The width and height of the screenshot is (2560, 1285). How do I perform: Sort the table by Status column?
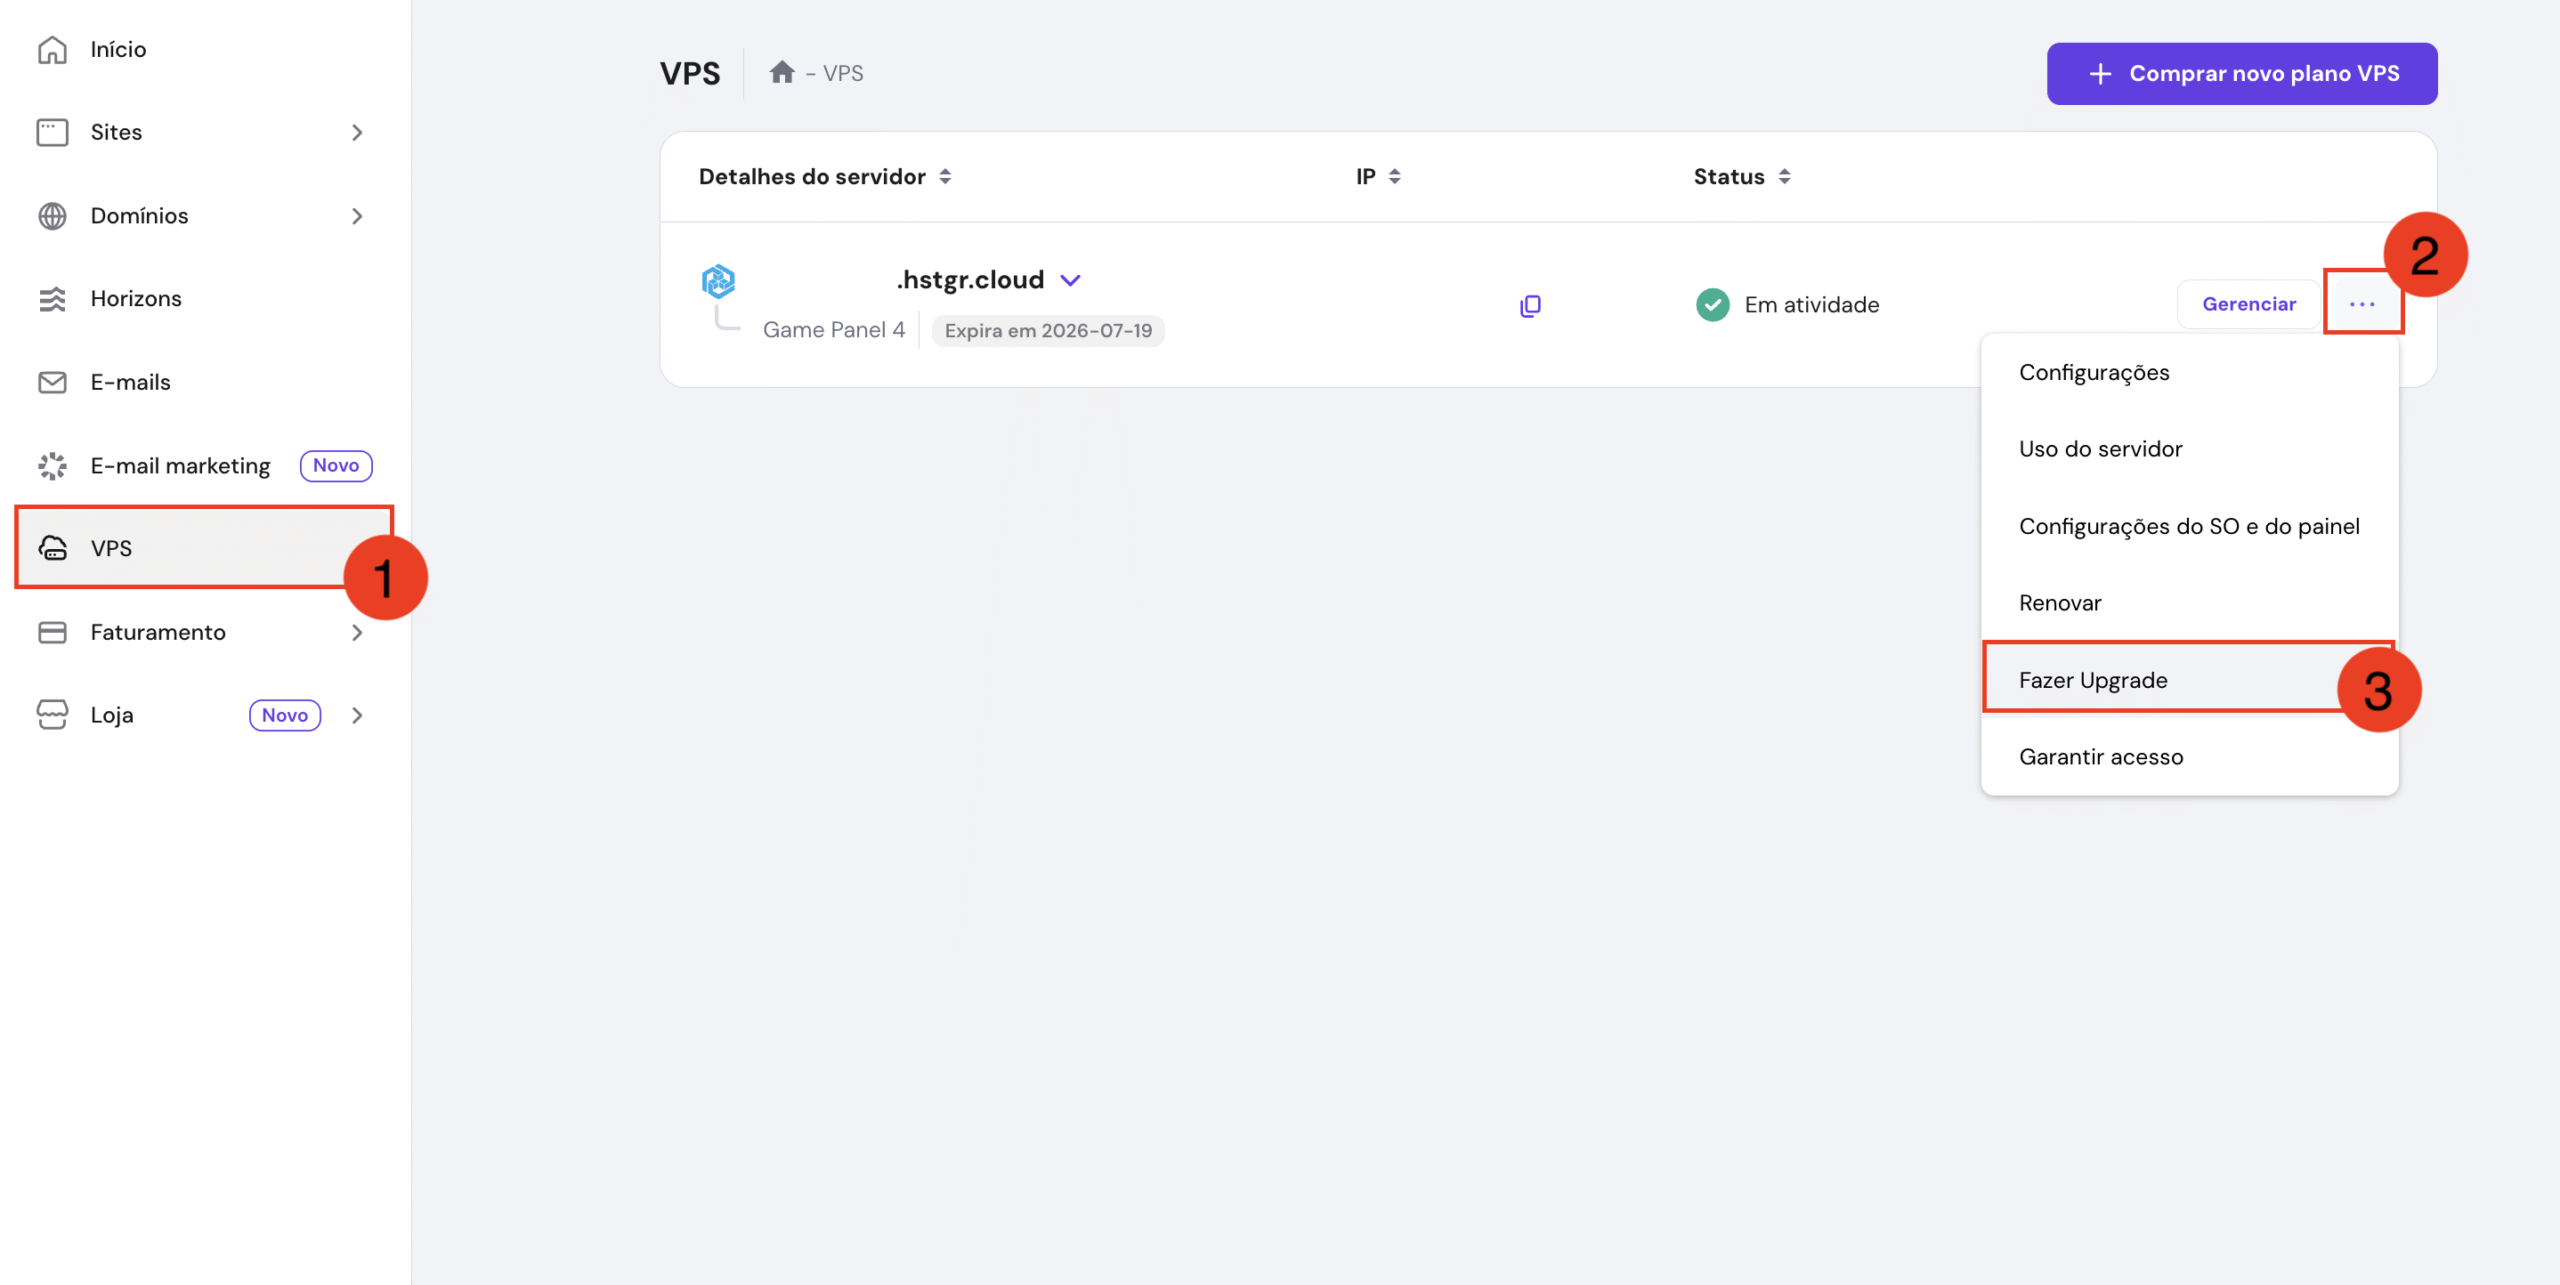pos(1784,177)
